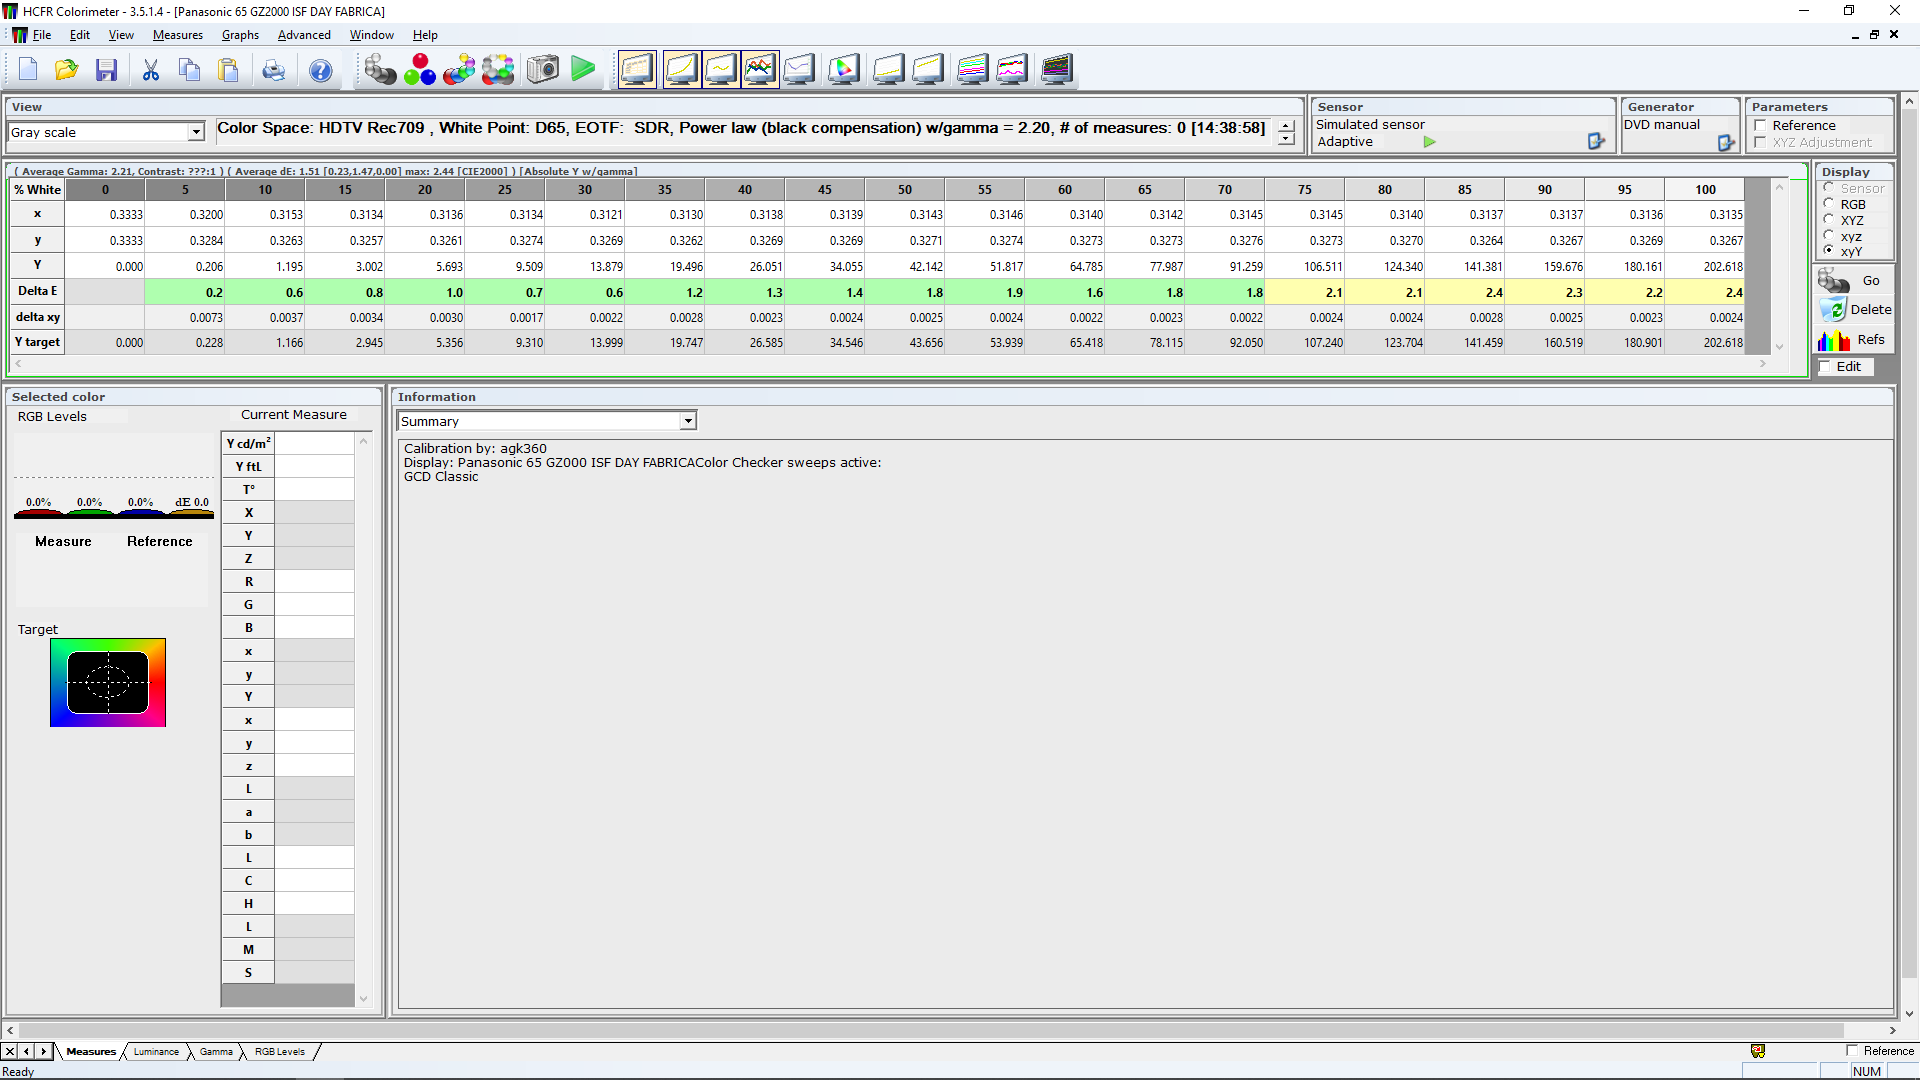Open the CIE diagram graph icon
The image size is (1920, 1080).
coord(843,70)
